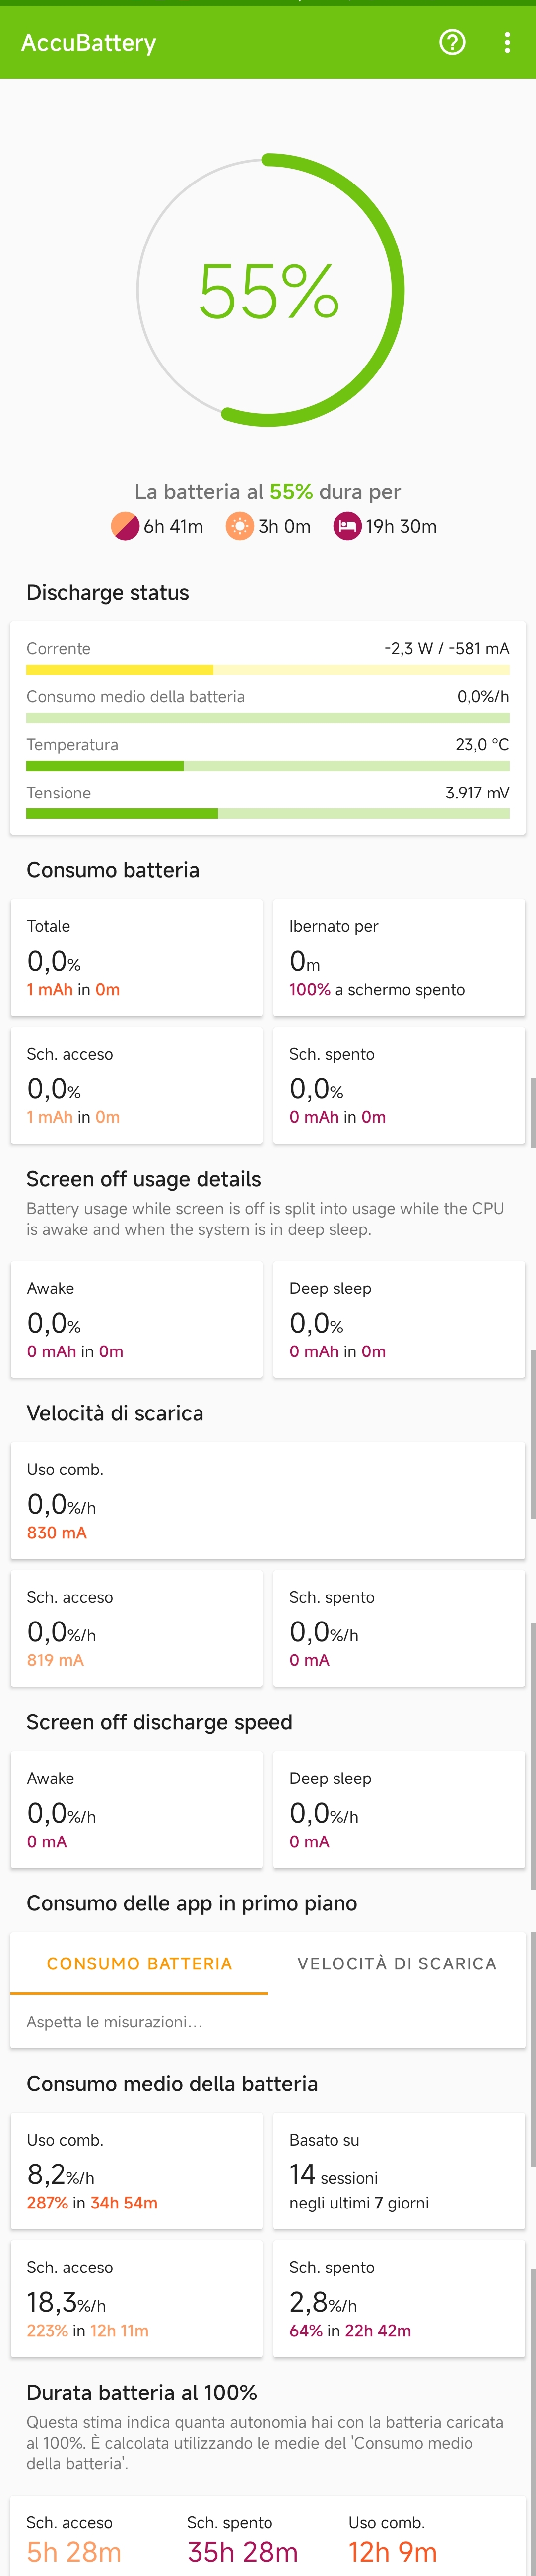Tap the Uso comb. 830 mA card
Screen dimensions: 536x2576
pyautogui.click(x=268, y=1501)
